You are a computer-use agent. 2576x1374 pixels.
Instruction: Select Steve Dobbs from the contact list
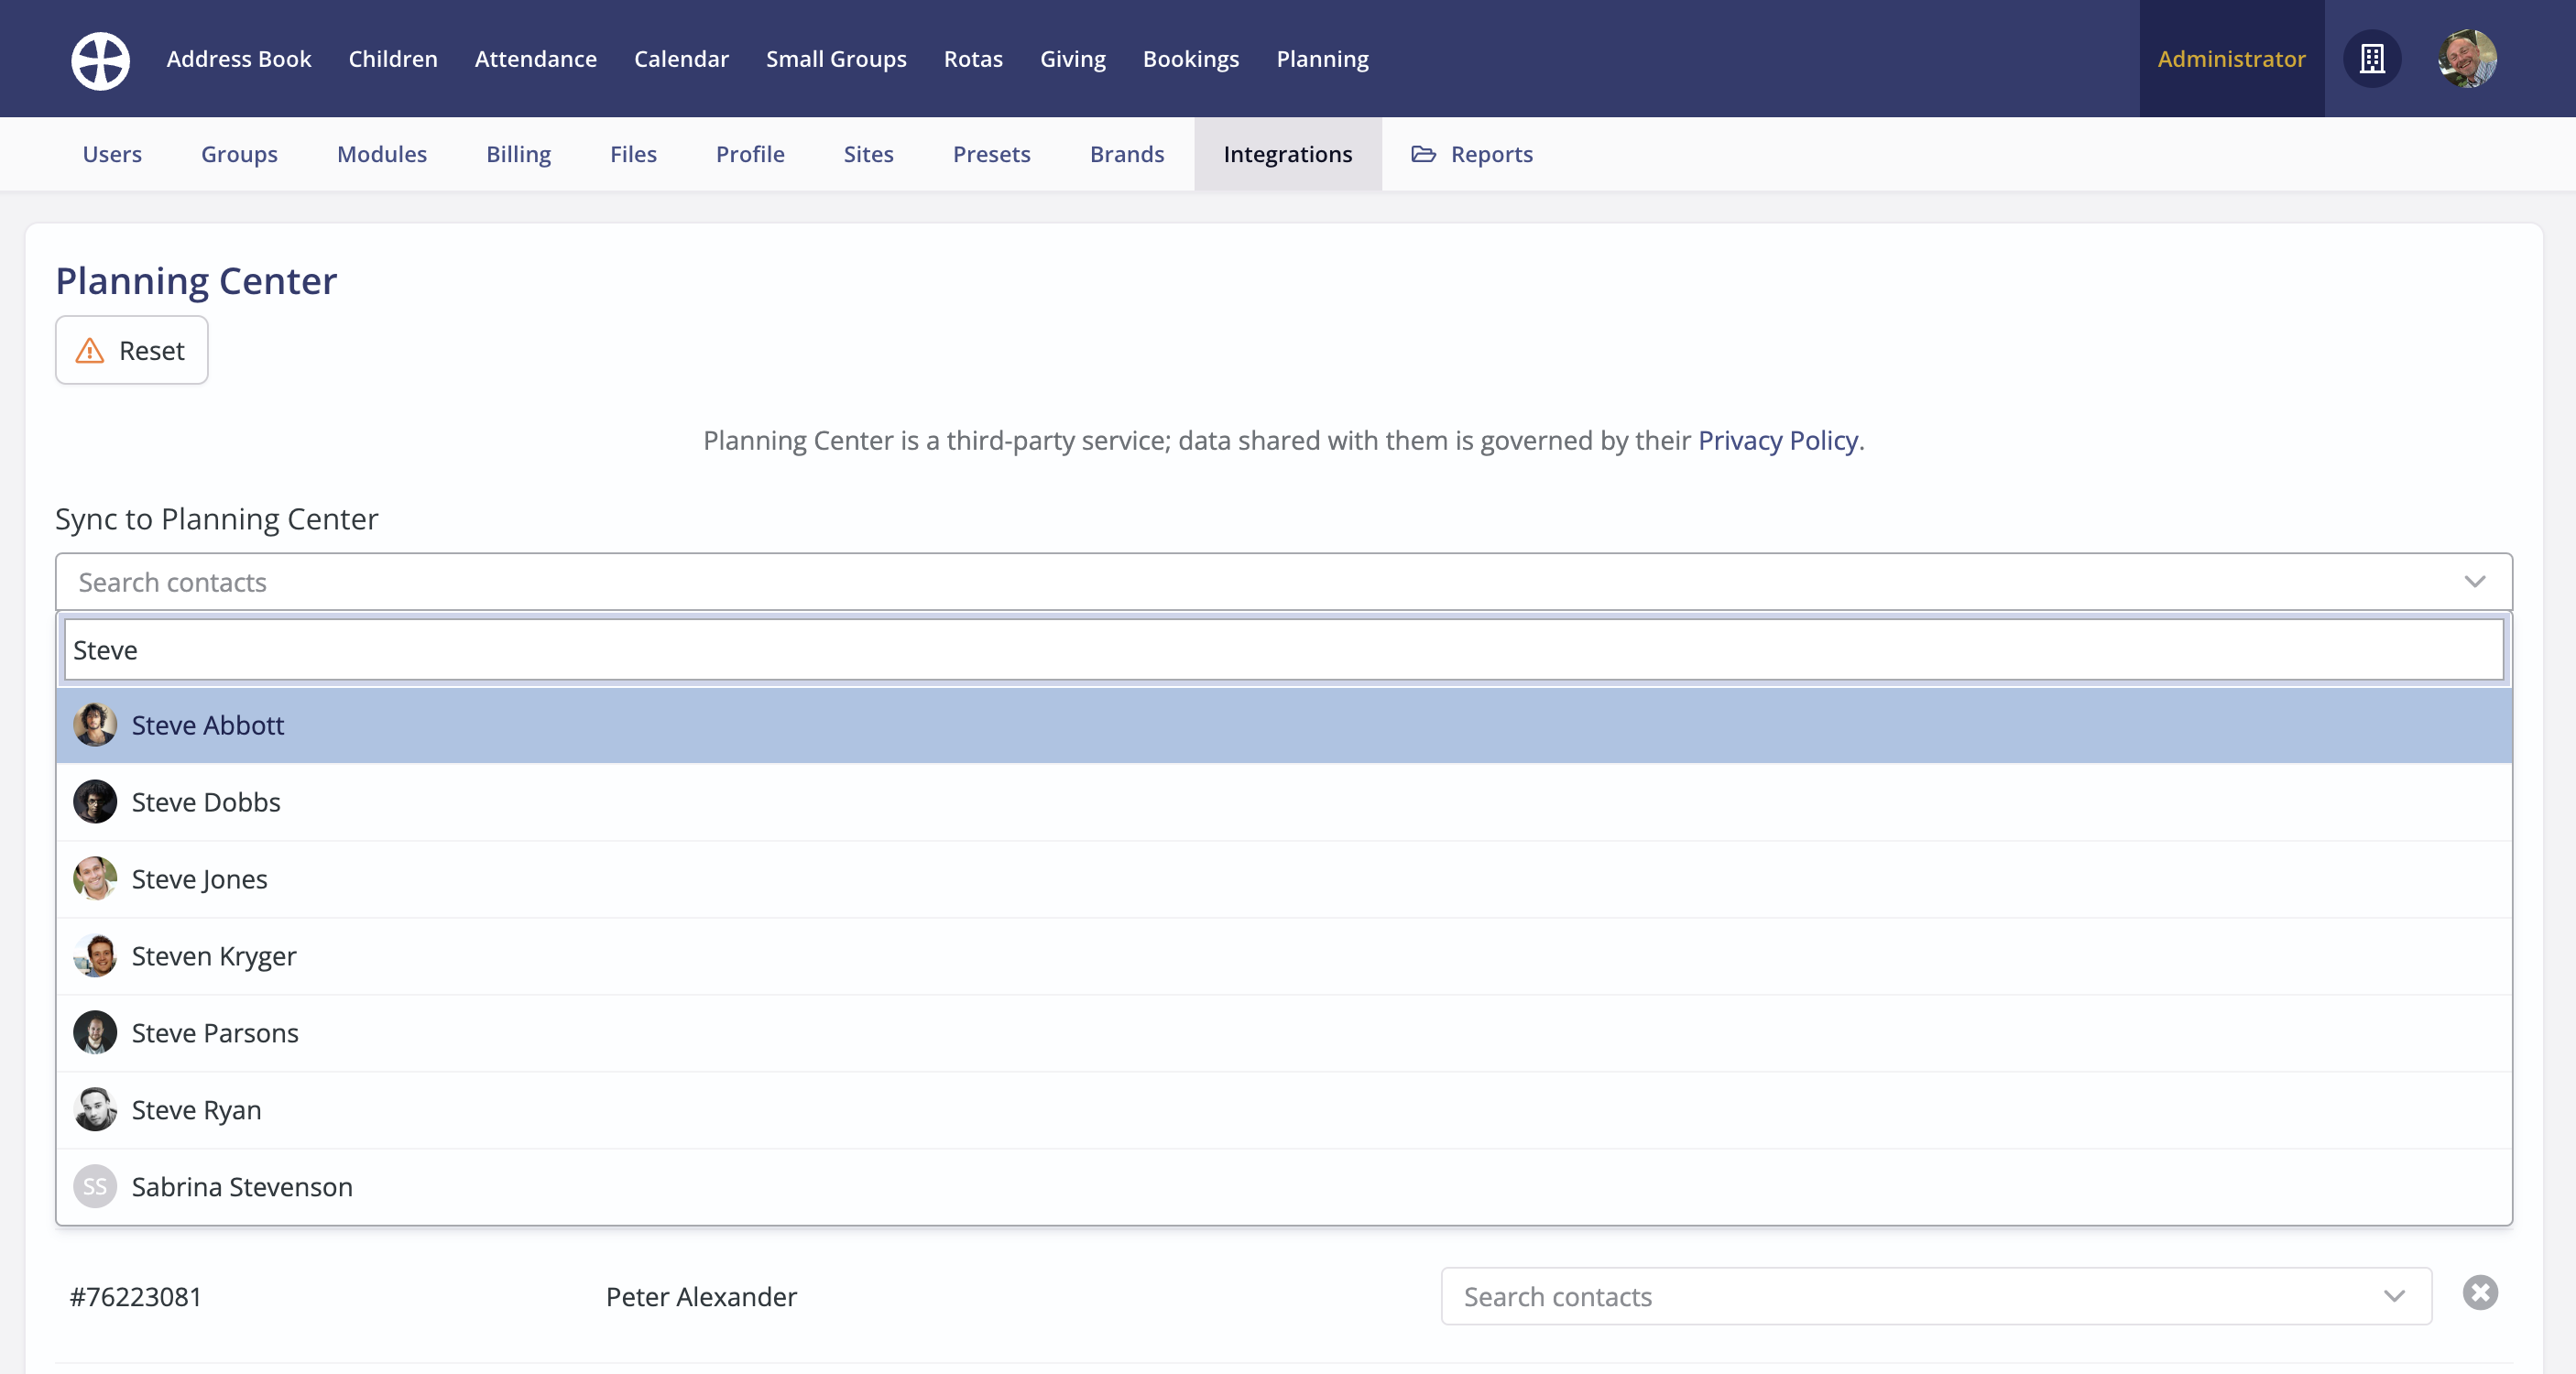coord(205,801)
